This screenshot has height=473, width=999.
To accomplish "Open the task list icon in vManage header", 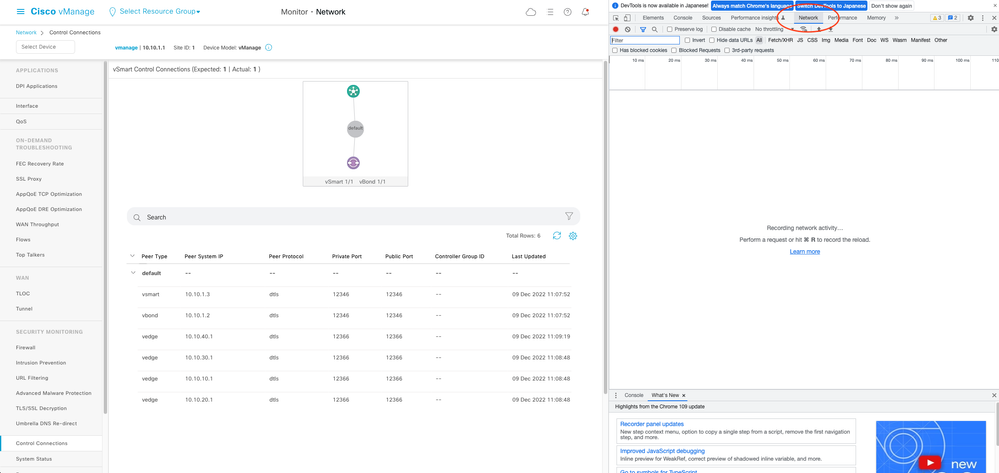I will pos(550,12).
